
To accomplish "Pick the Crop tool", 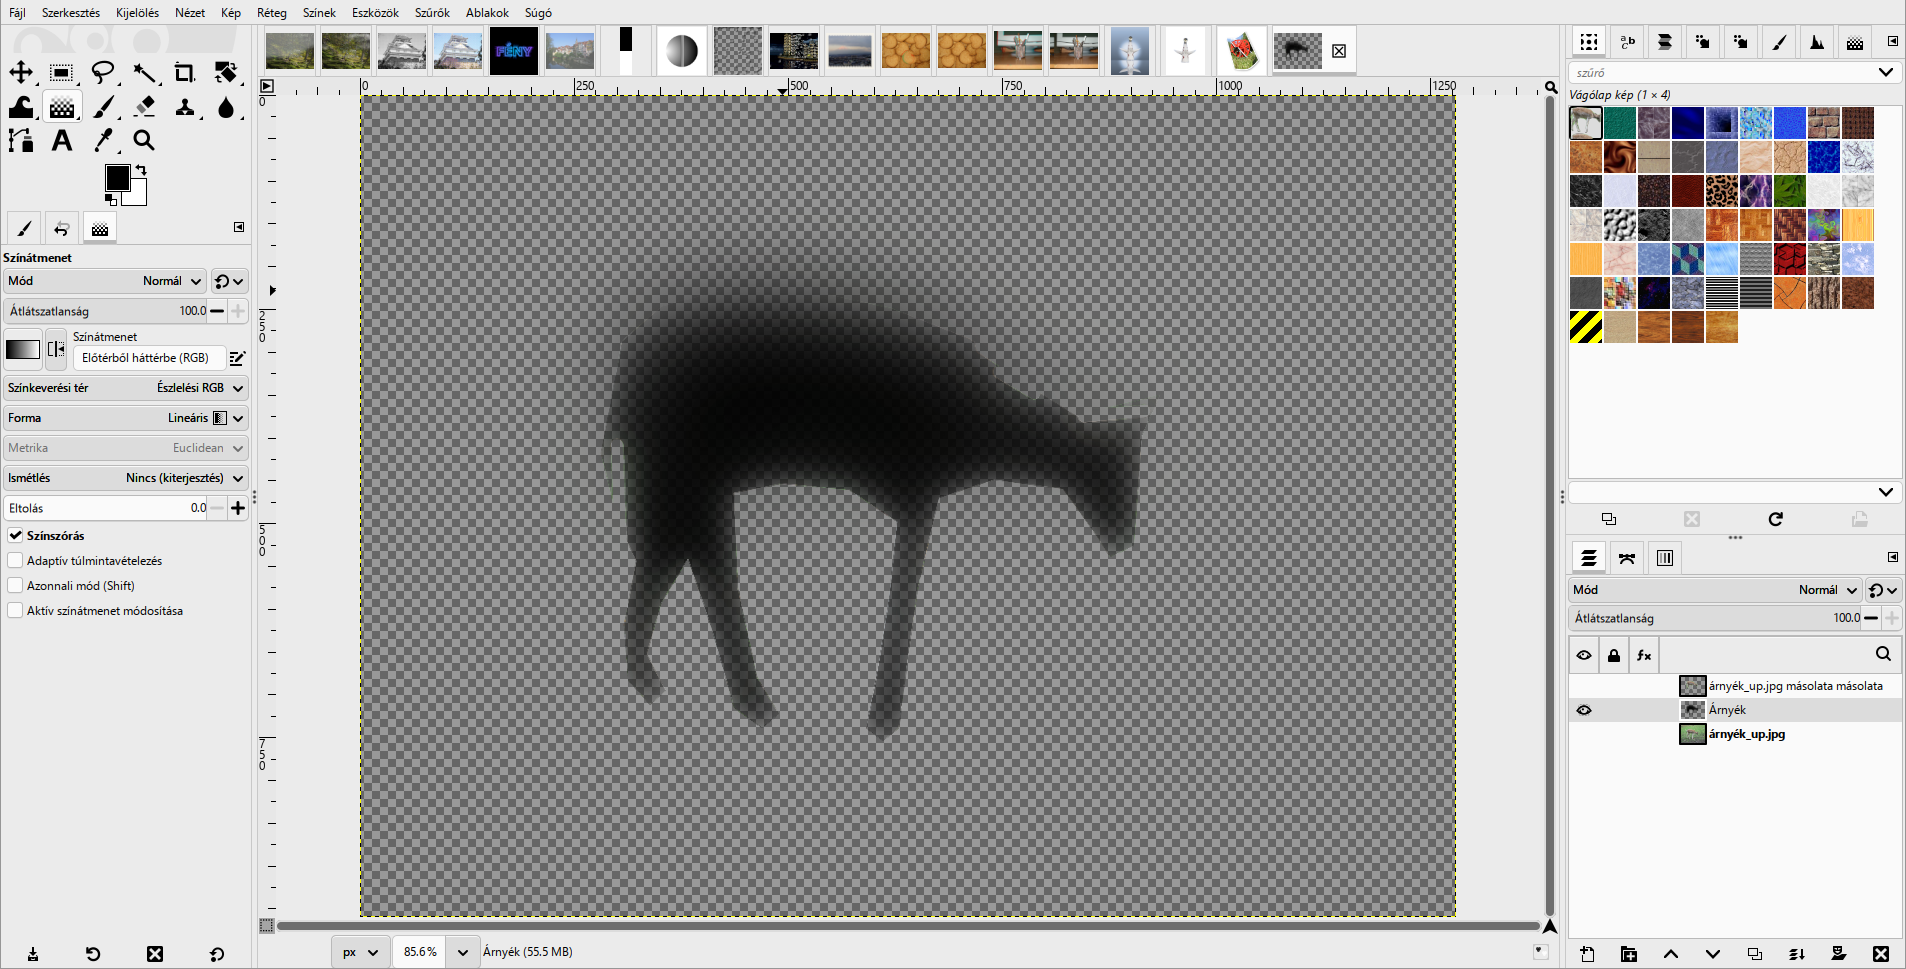I will 185,72.
